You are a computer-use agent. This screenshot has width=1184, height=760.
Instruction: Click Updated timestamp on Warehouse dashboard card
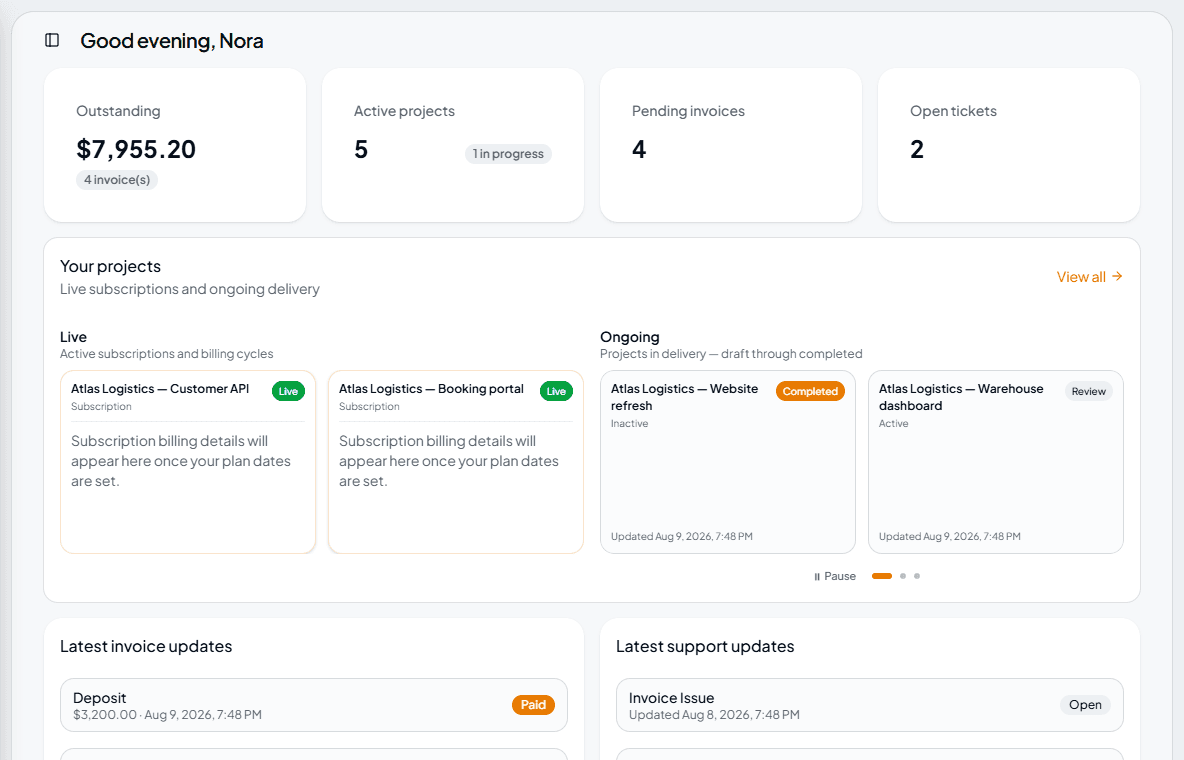point(950,536)
